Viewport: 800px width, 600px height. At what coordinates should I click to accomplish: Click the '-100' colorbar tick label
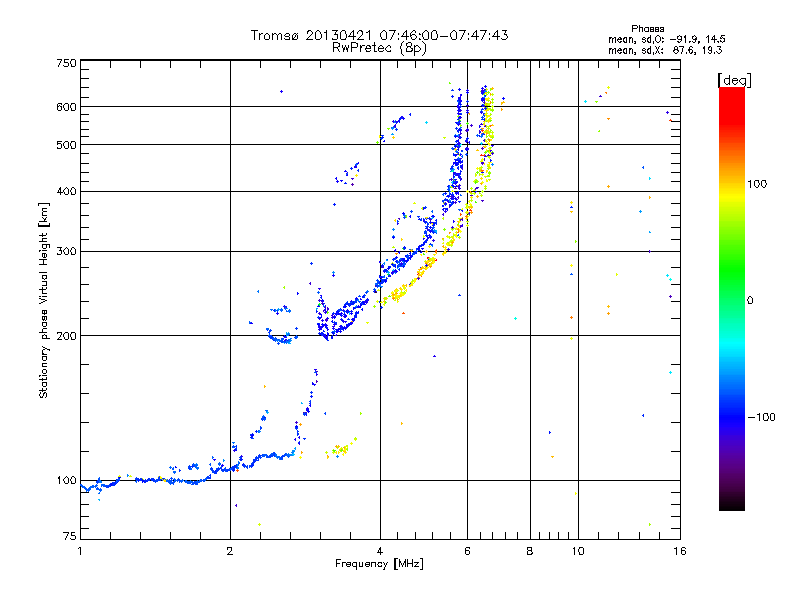(x=762, y=417)
